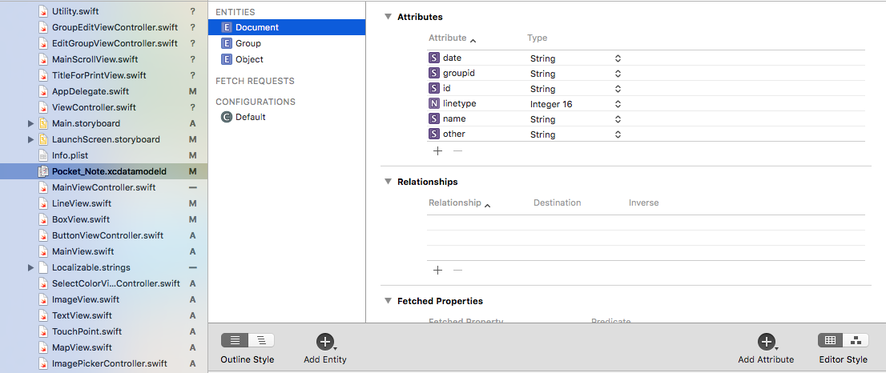
Task: Switch Editor Style to table view
Action: pyautogui.click(x=830, y=340)
